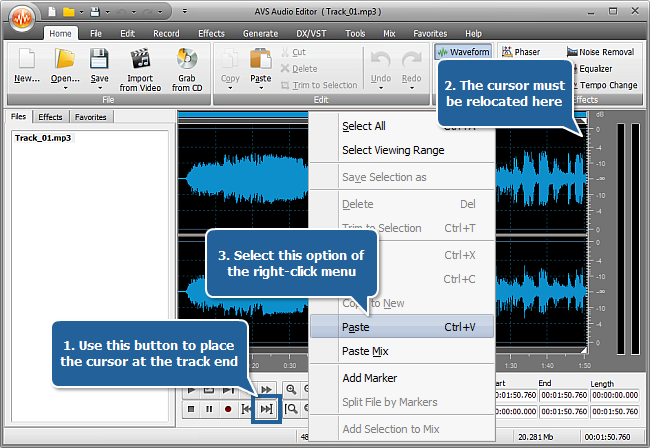
Task: Jump the cursor to the track end
Action: tap(267, 409)
